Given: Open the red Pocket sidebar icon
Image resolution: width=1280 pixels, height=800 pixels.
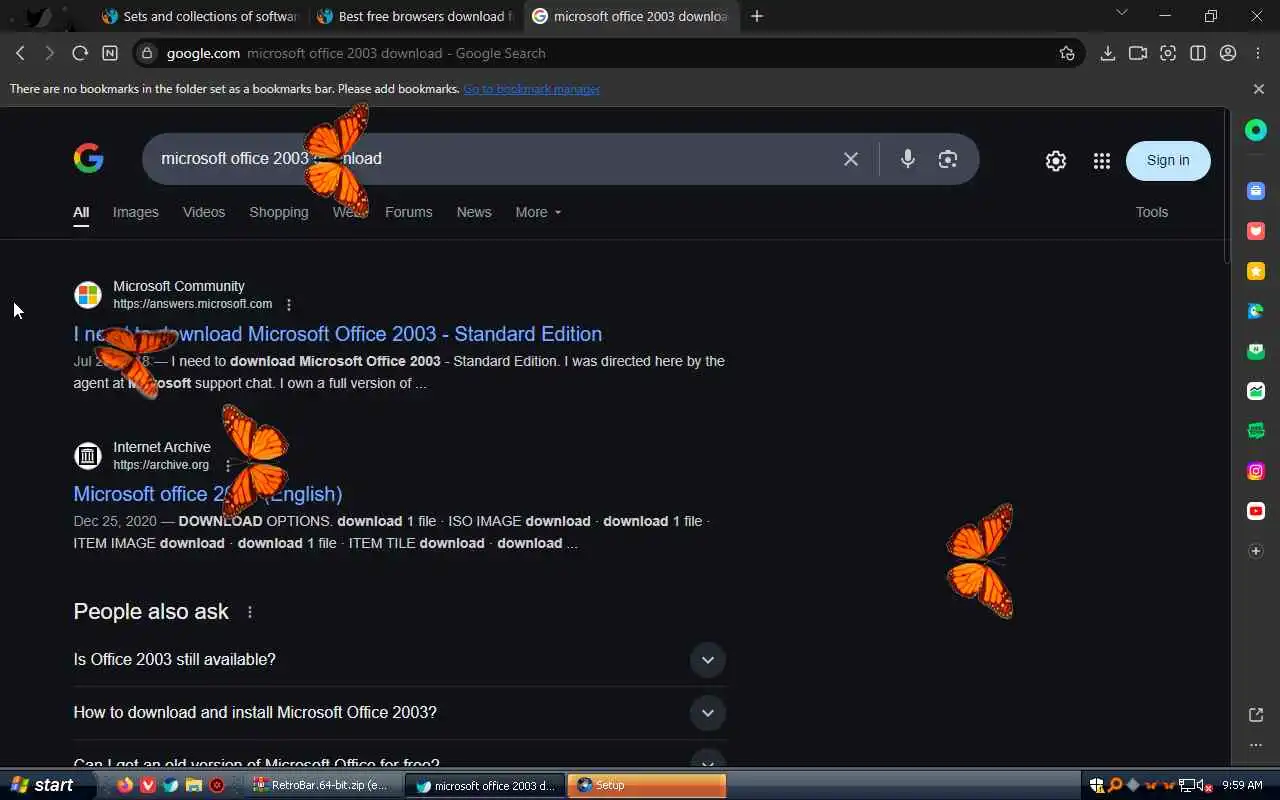Looking at the screenshot, I should click(x=1256, y=230).
